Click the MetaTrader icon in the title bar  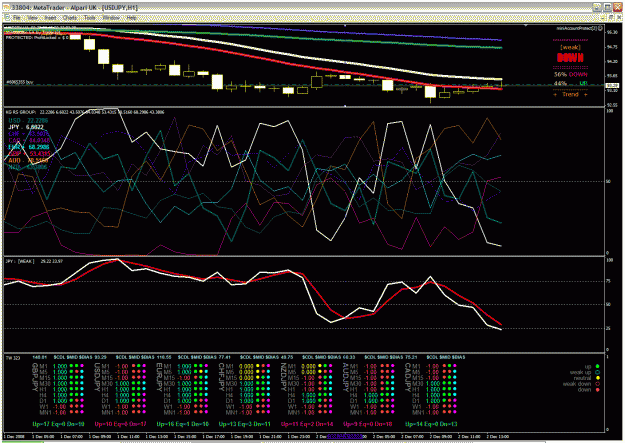coord(7,7)
